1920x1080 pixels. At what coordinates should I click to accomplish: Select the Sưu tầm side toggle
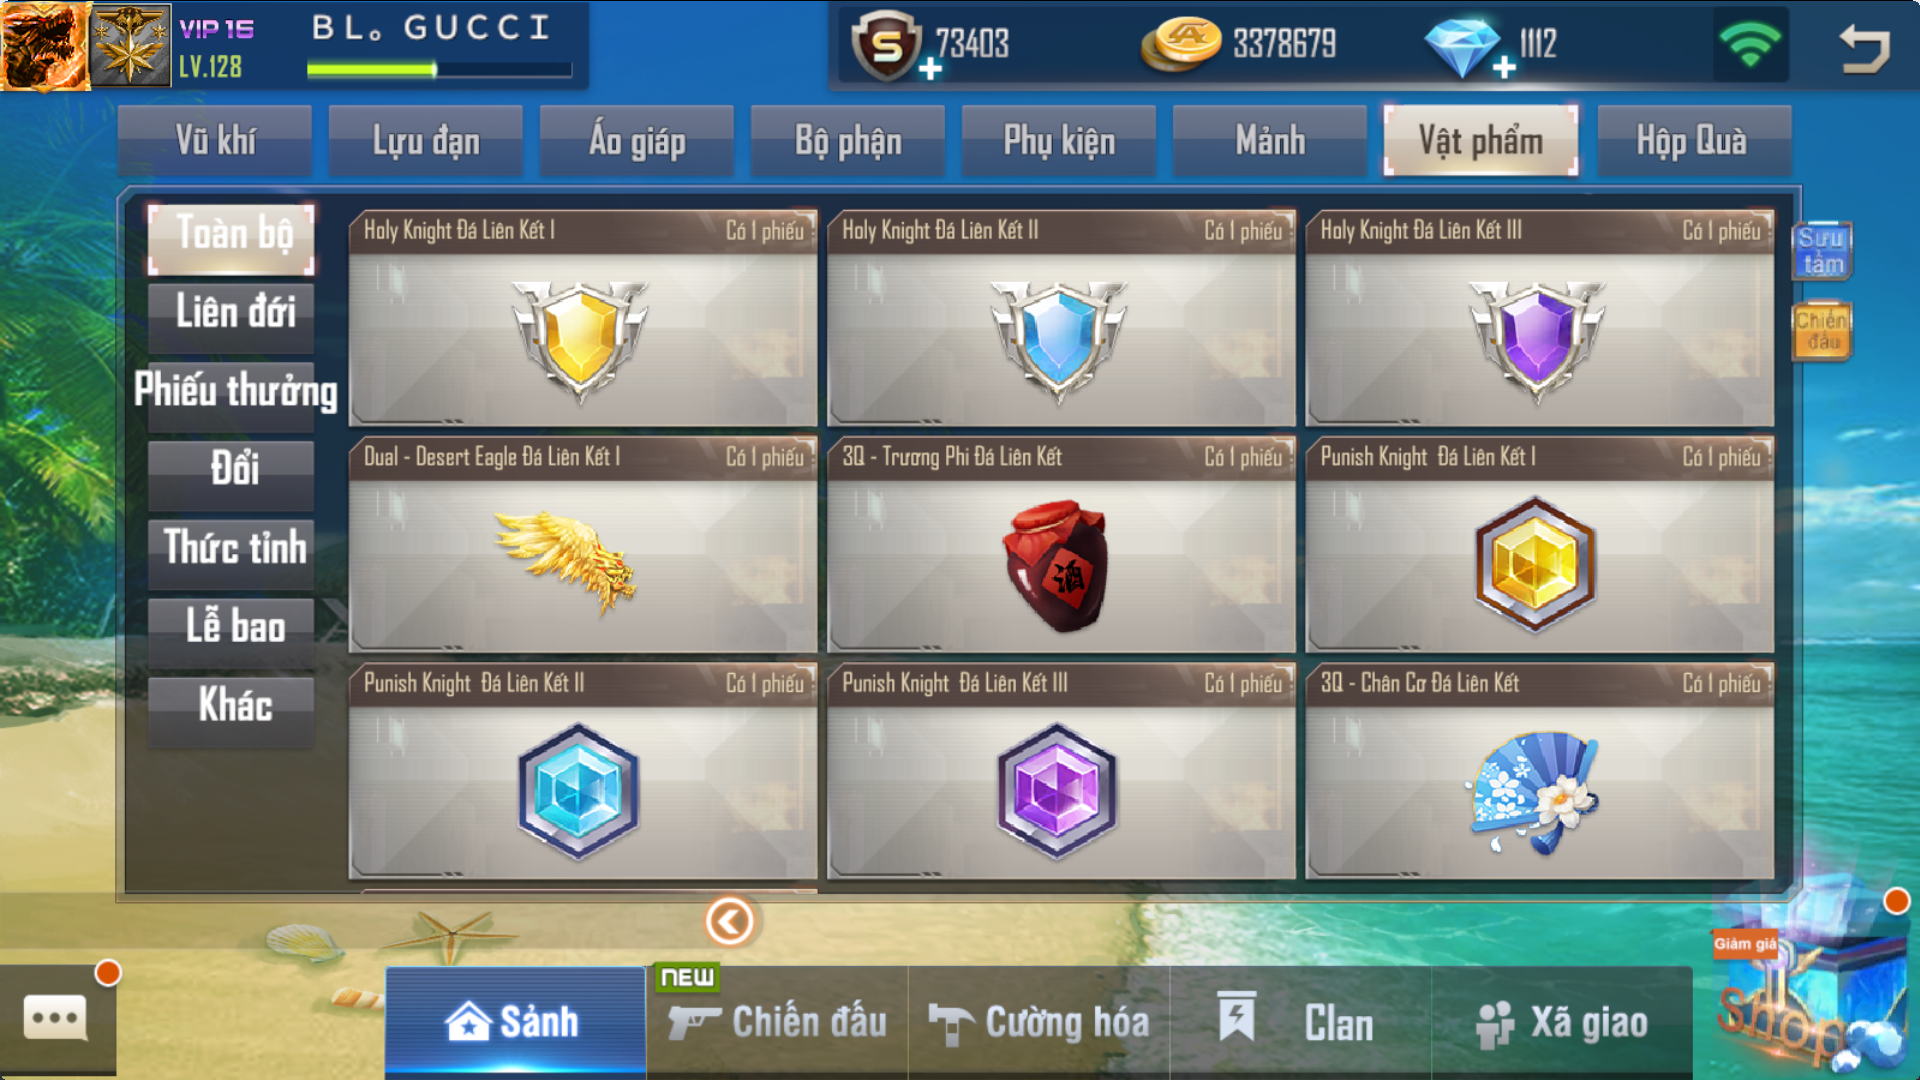1821,250
